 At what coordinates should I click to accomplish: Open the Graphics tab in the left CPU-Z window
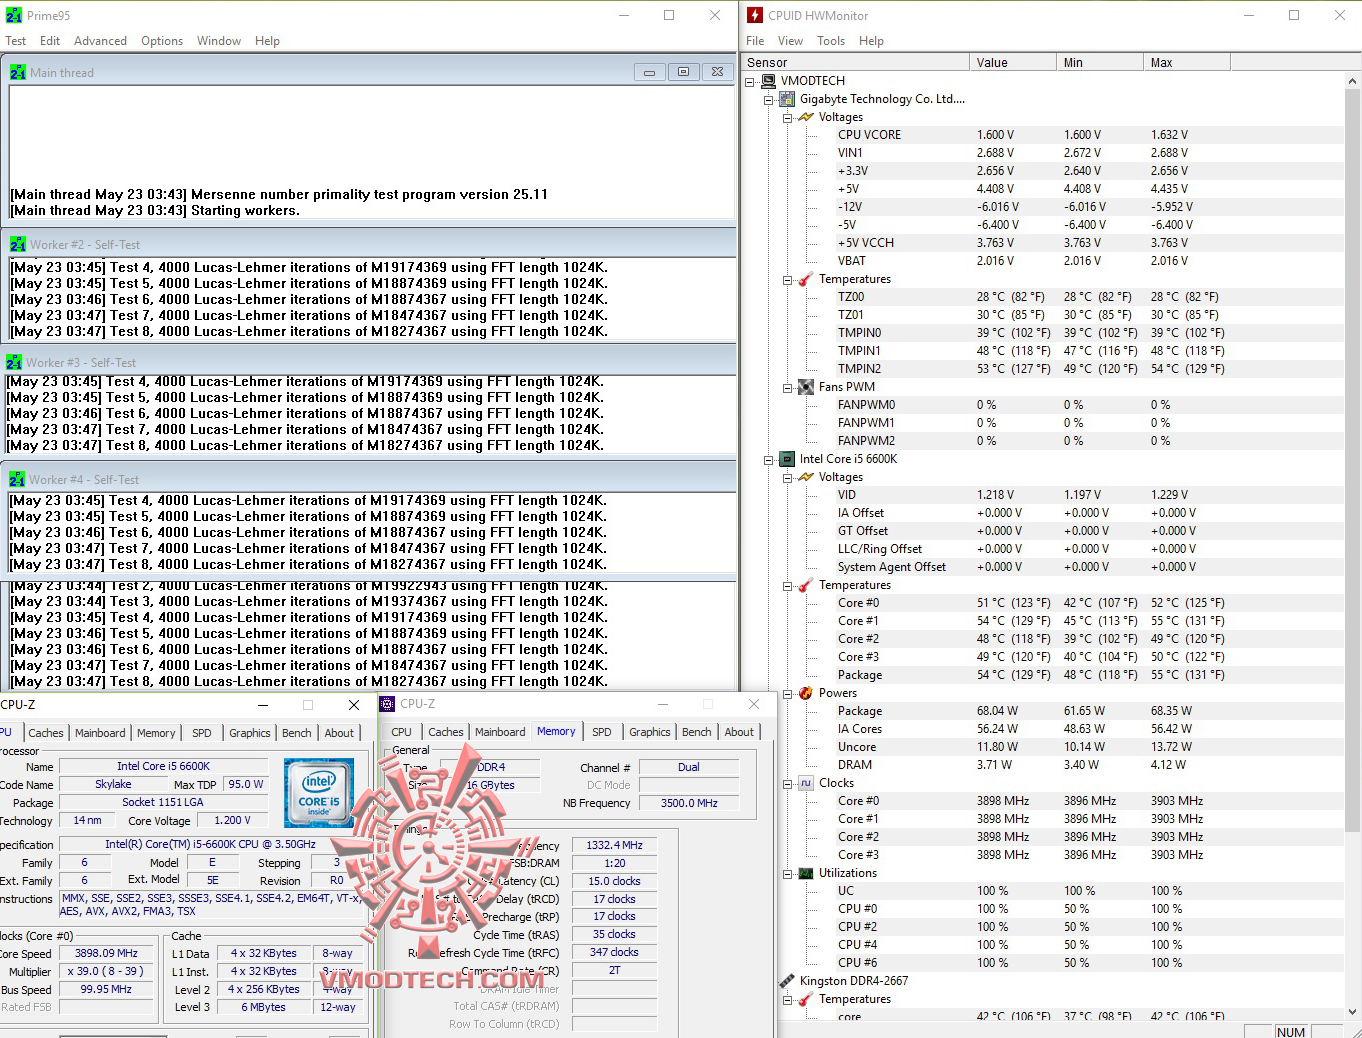pyautogui.click(x=250, y=733)
